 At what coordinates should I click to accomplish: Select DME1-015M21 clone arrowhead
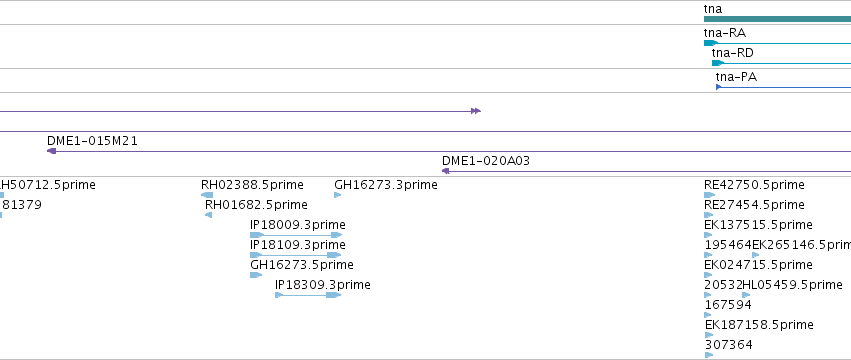click(52, 151)
